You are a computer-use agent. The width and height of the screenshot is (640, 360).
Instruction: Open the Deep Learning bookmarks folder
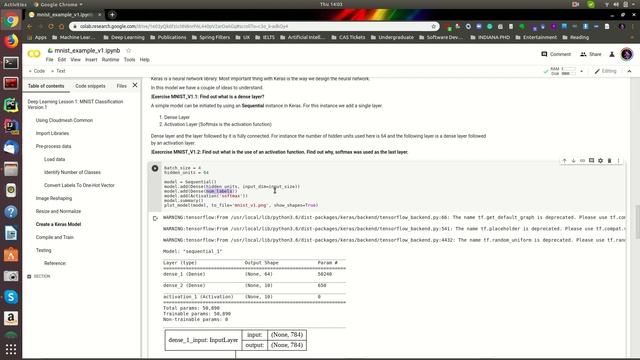coord(124,37)
